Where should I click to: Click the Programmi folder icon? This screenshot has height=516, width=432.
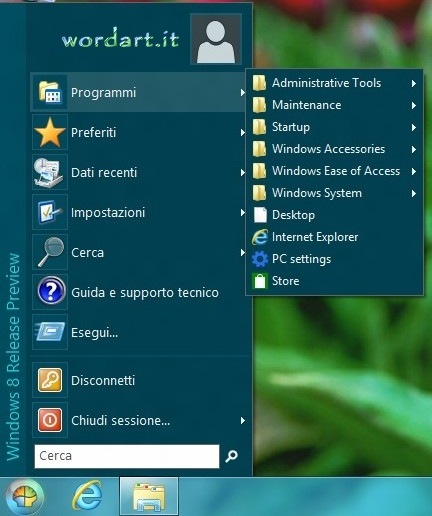click(50, 92)
